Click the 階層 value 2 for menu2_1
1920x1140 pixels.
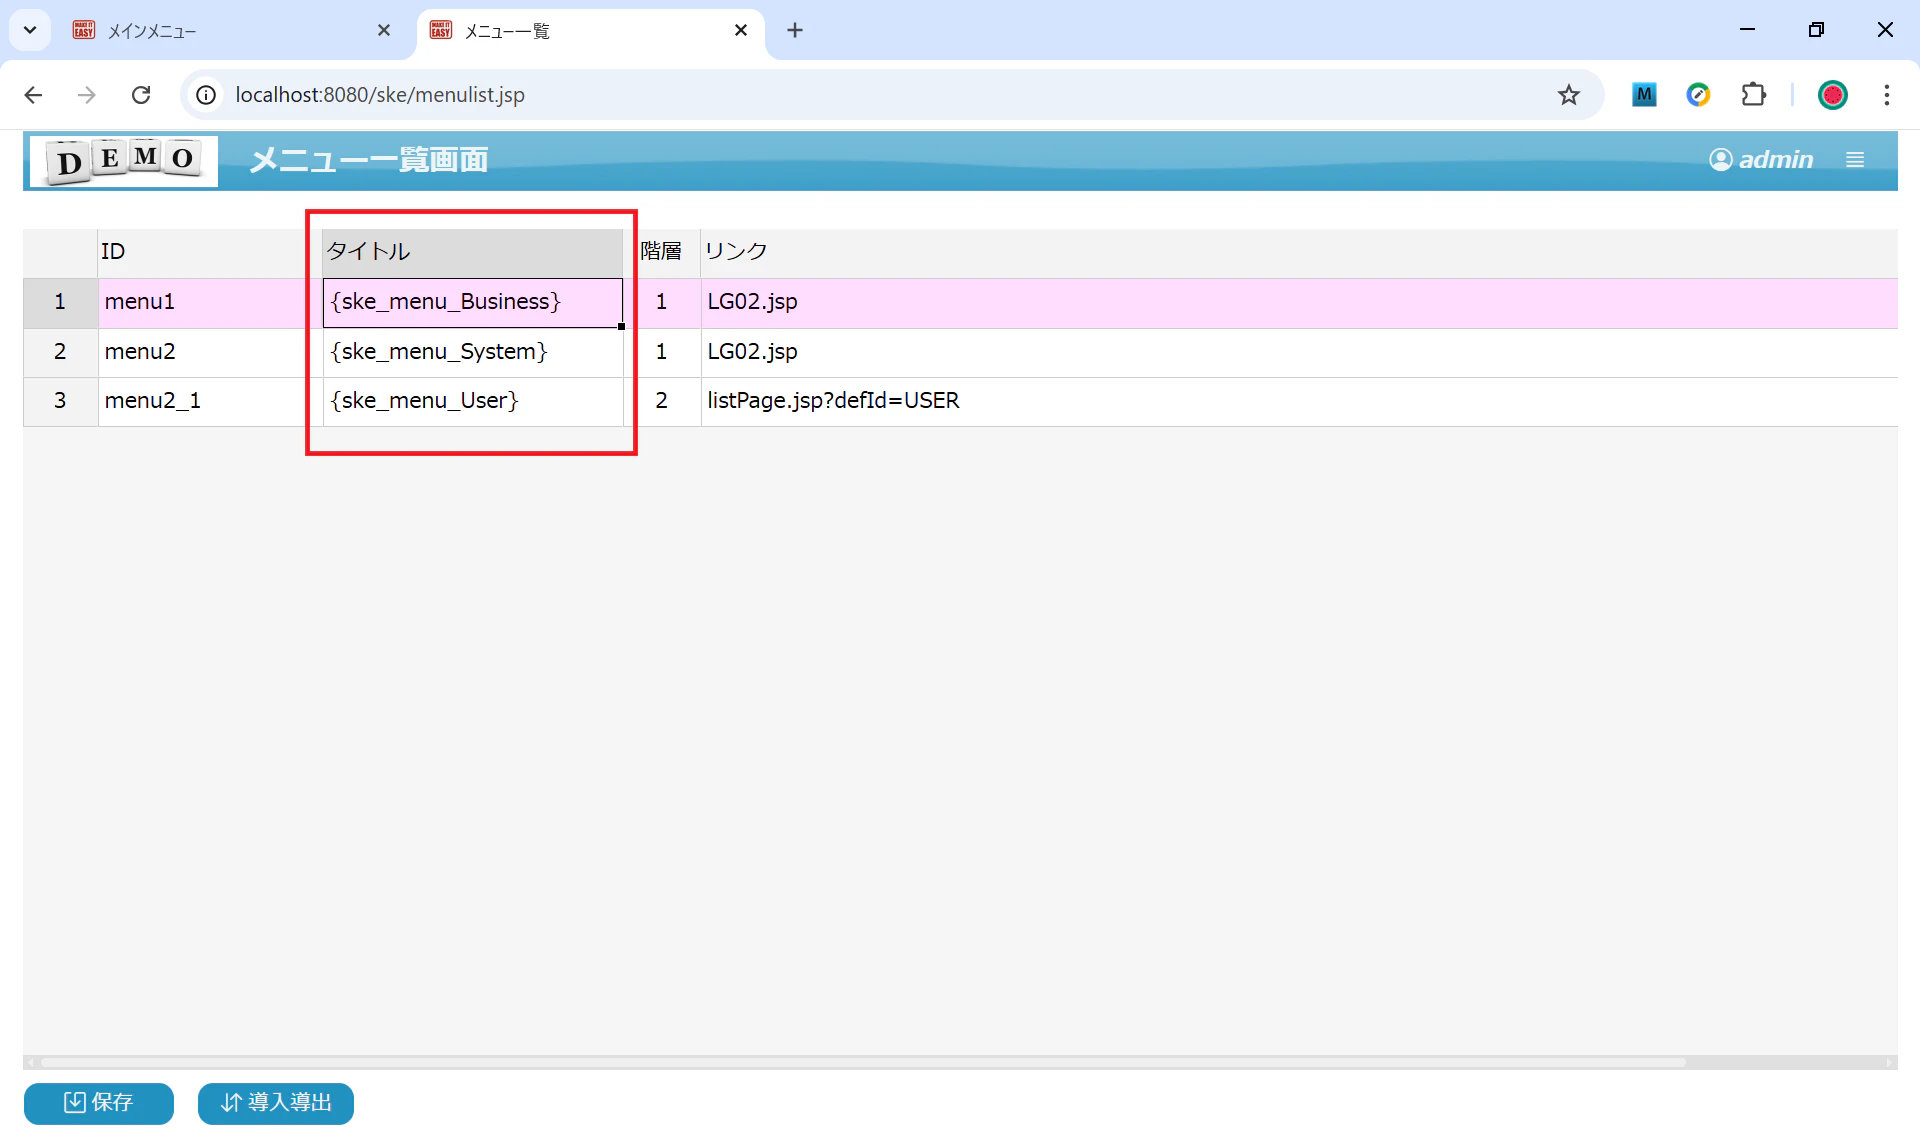(661, 401)
